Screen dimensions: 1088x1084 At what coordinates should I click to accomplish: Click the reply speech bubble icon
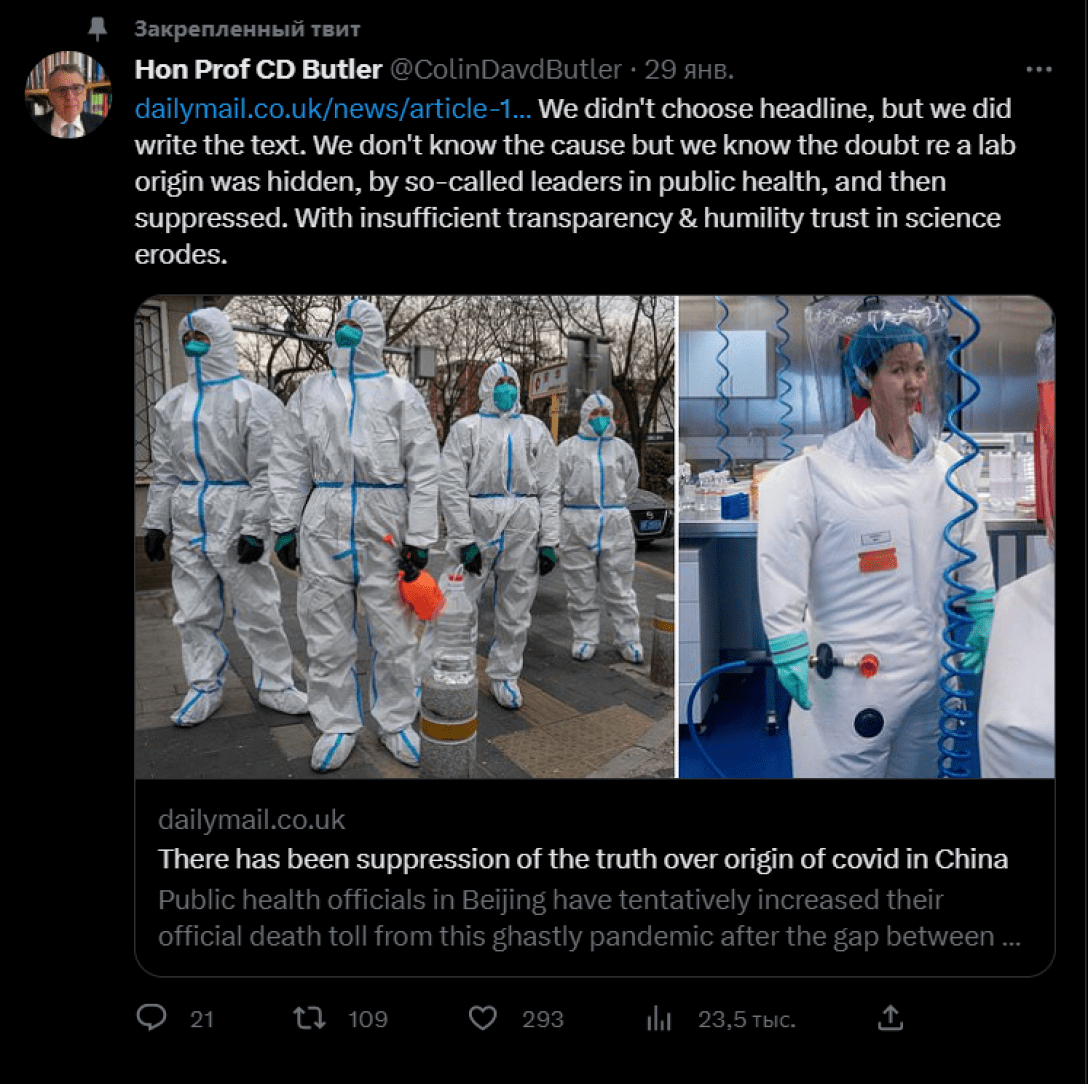151,1017
